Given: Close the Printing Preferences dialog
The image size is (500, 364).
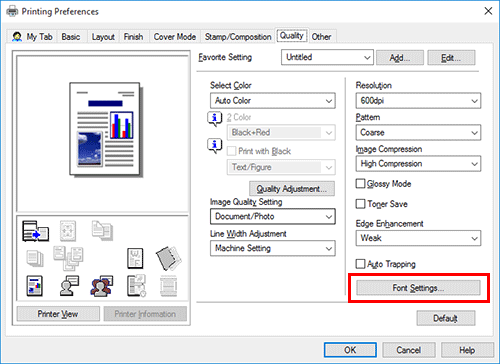Looking at the screenshot, I should (x=488, y=11).
